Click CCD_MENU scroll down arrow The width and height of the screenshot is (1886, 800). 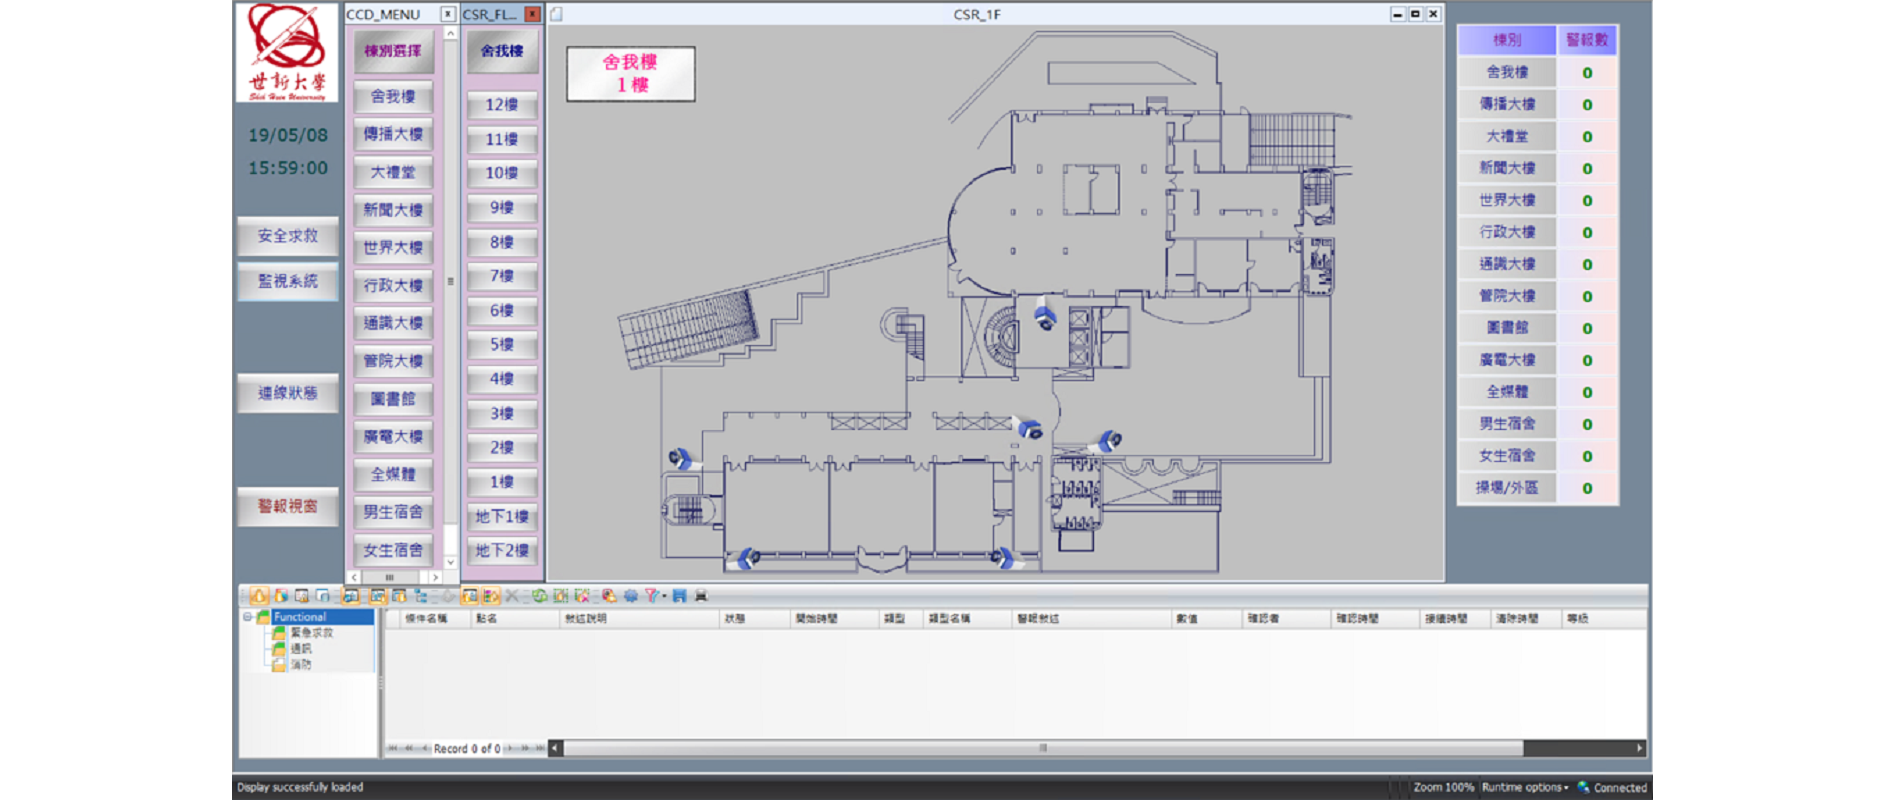[x=450, y=563]
